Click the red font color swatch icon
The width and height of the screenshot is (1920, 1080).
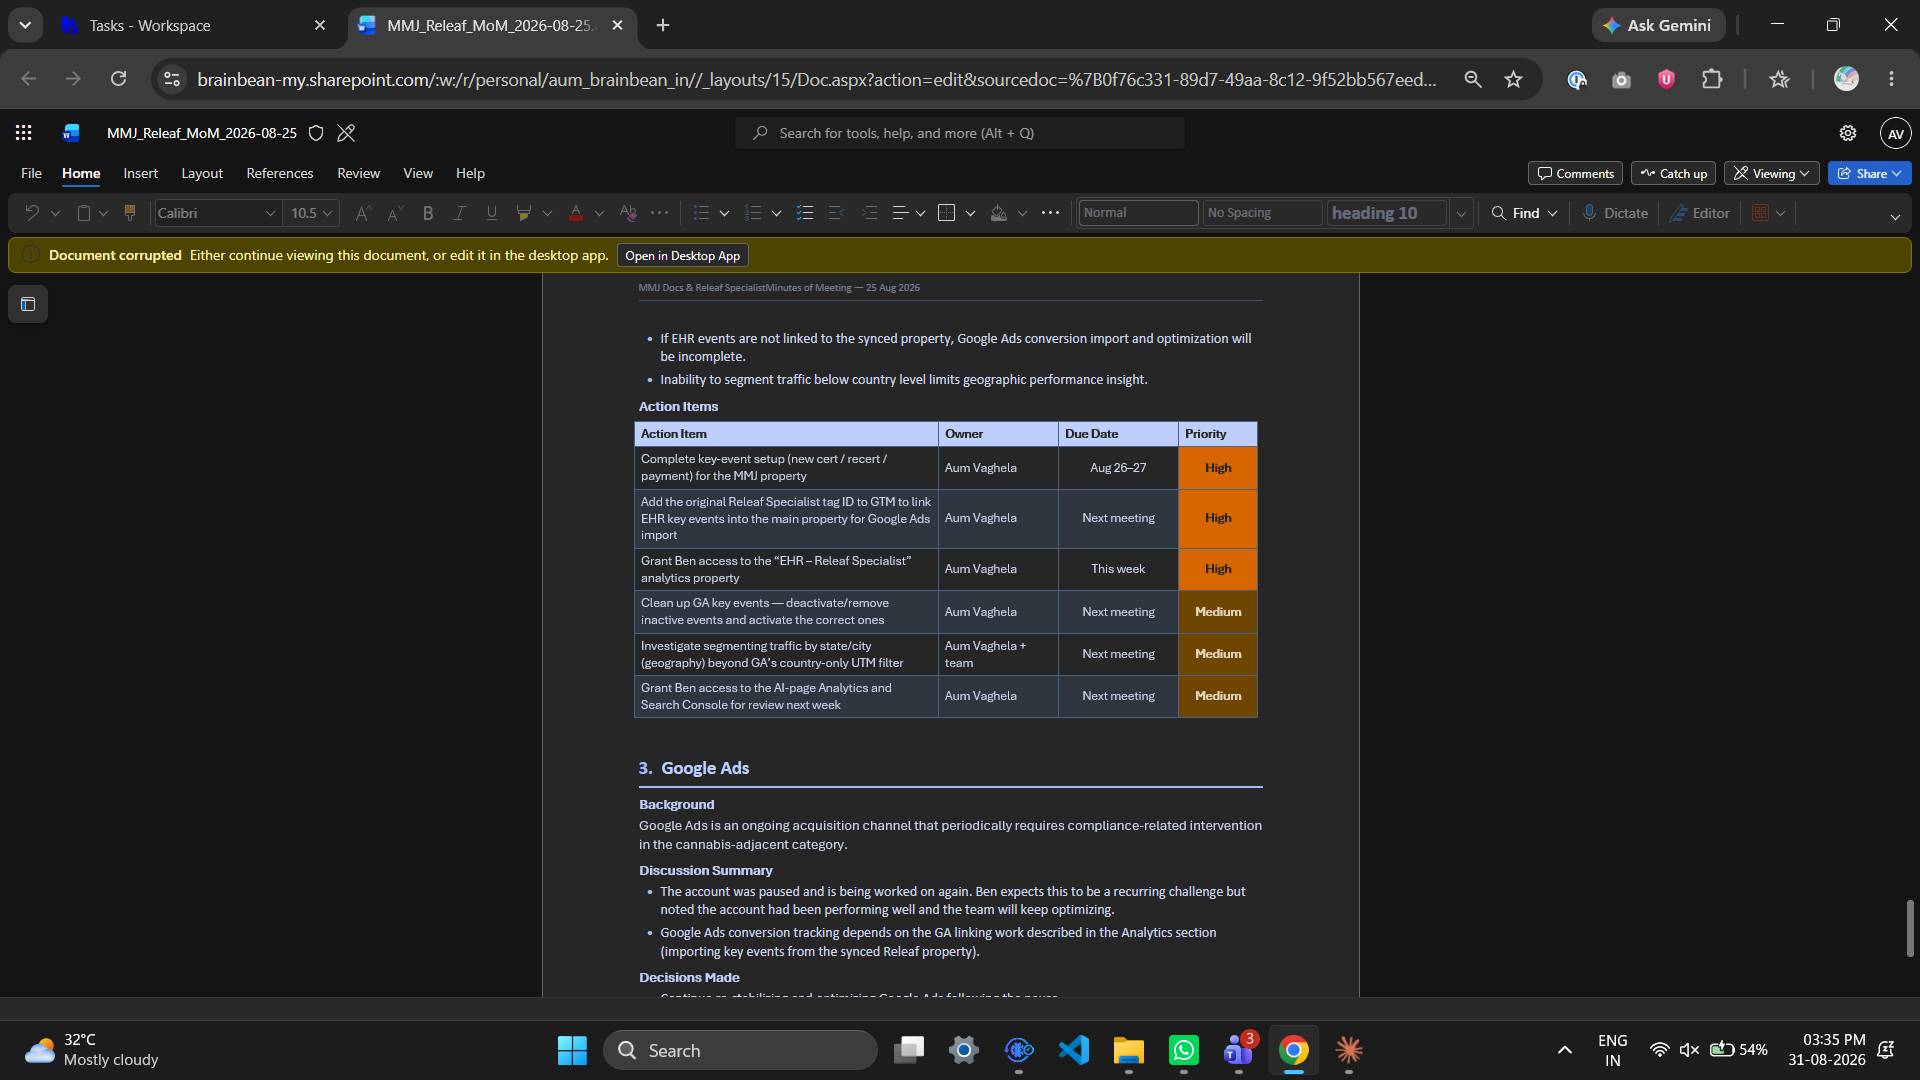[x=576, y=213]
